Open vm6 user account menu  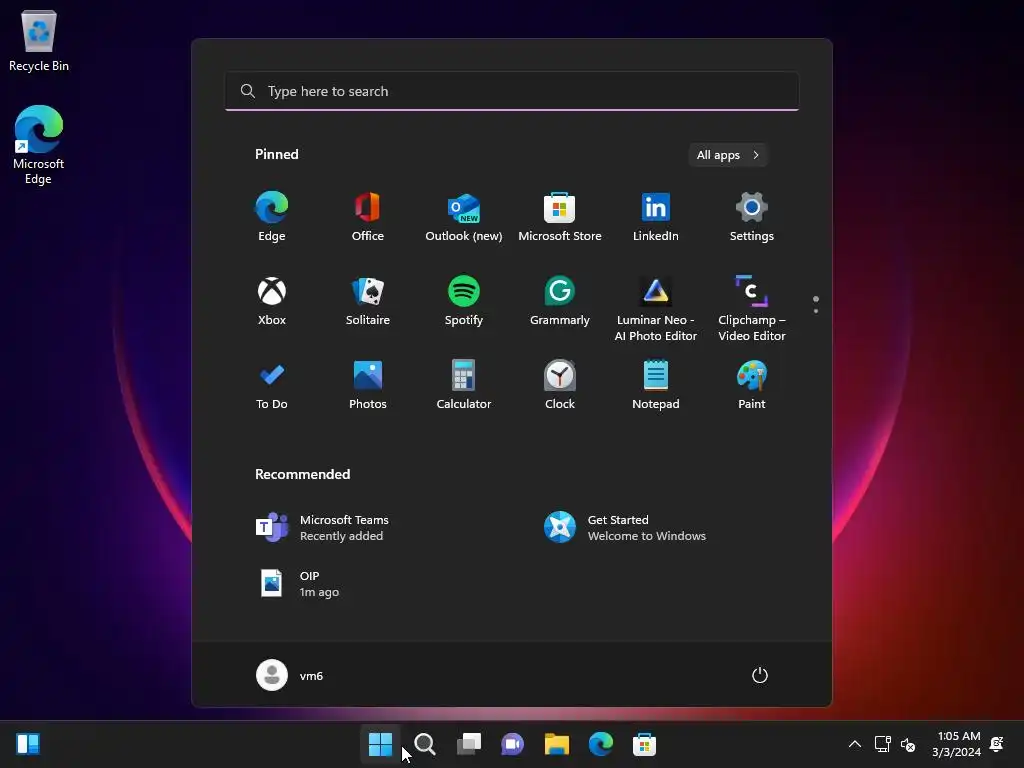point(290,675)
